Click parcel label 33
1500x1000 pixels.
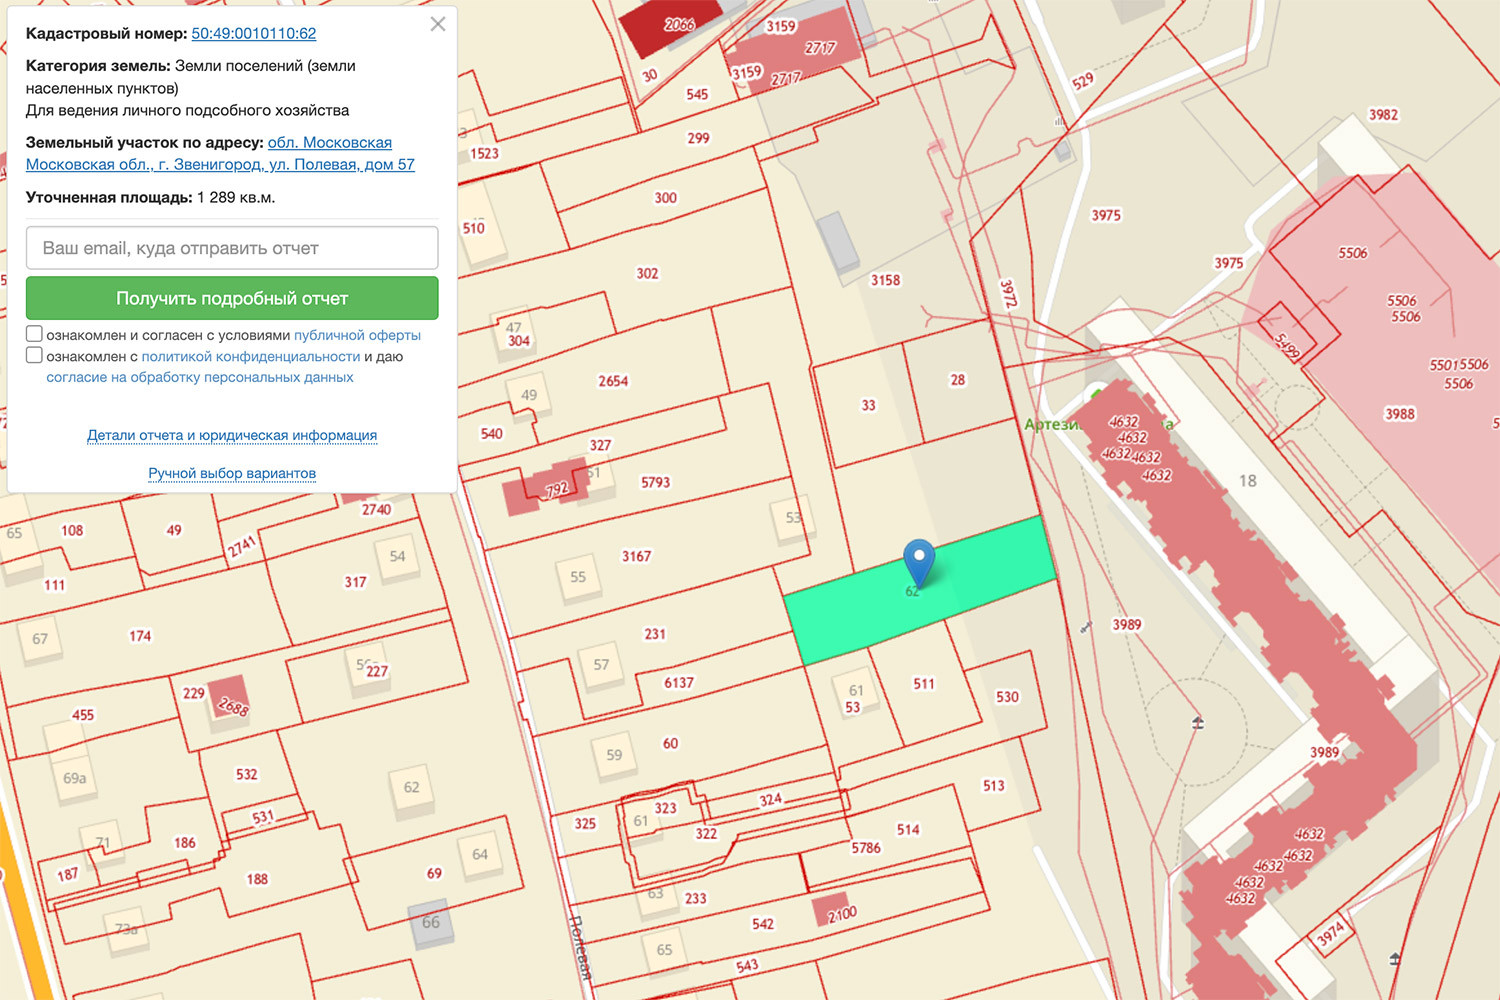pos(868,405)
